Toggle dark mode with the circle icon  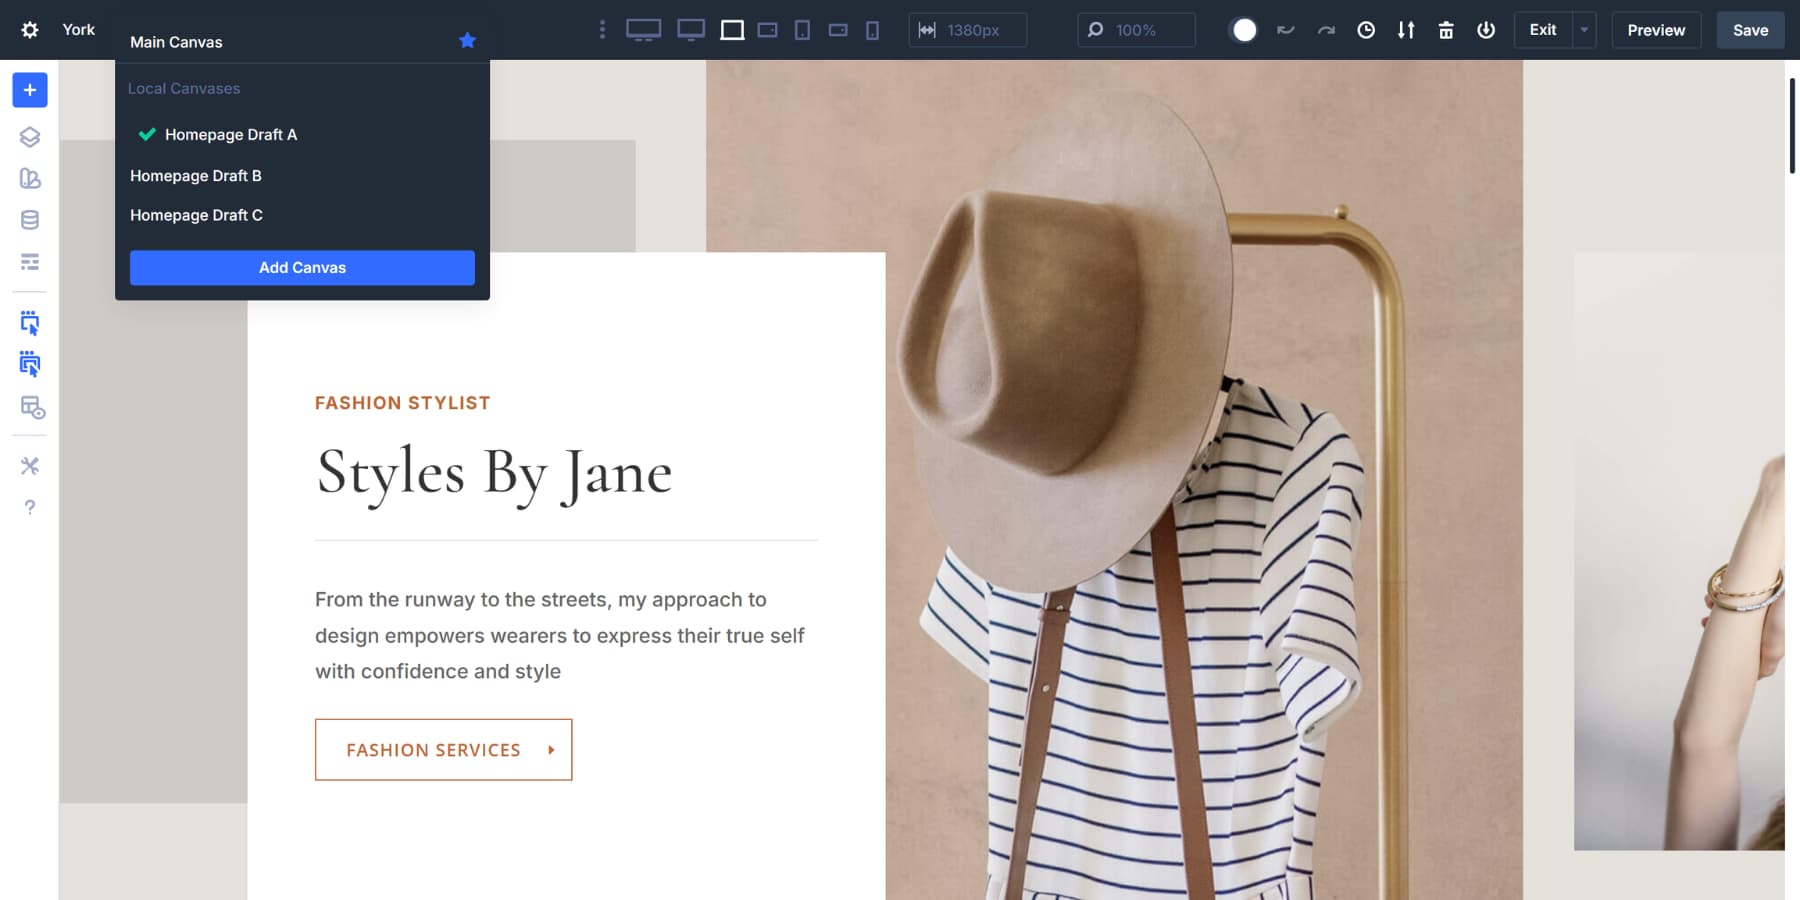click(1244, 30)
